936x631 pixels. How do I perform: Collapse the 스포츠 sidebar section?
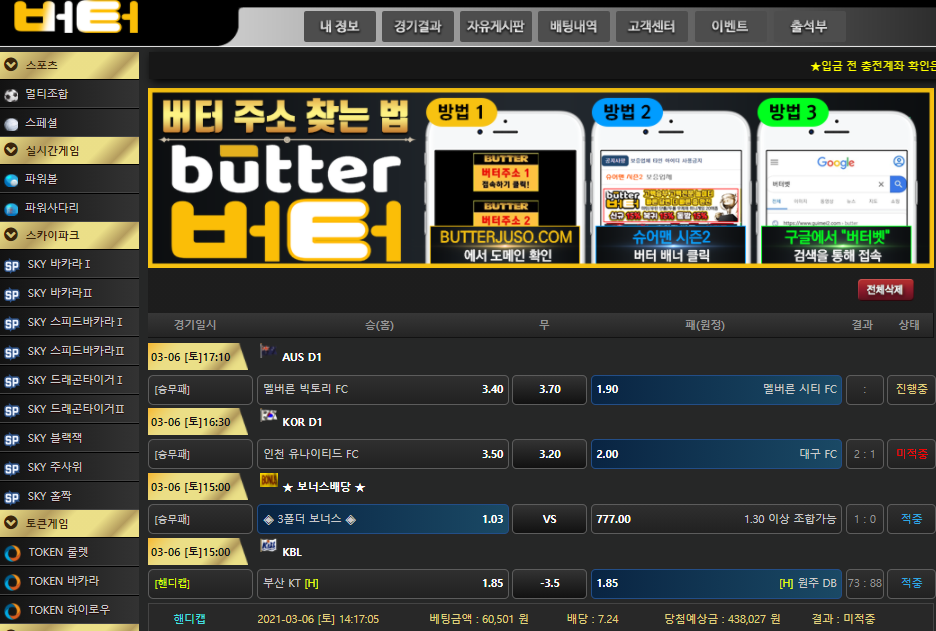pyautogui.click(x=12, y=65)
